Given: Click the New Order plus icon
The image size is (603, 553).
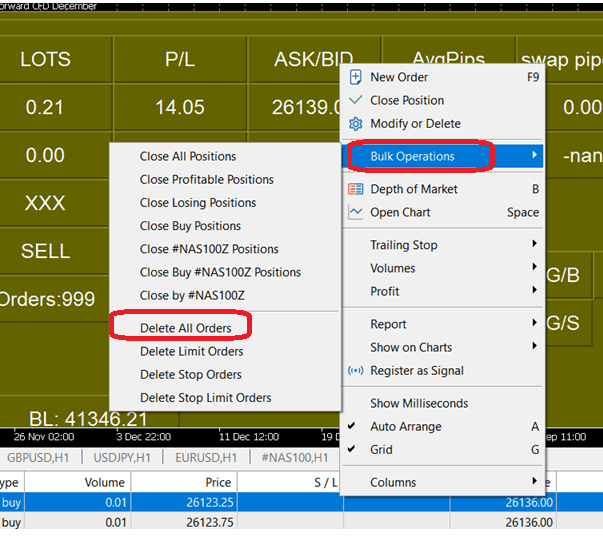Looking at the screenshot, I should click(355, 77).
